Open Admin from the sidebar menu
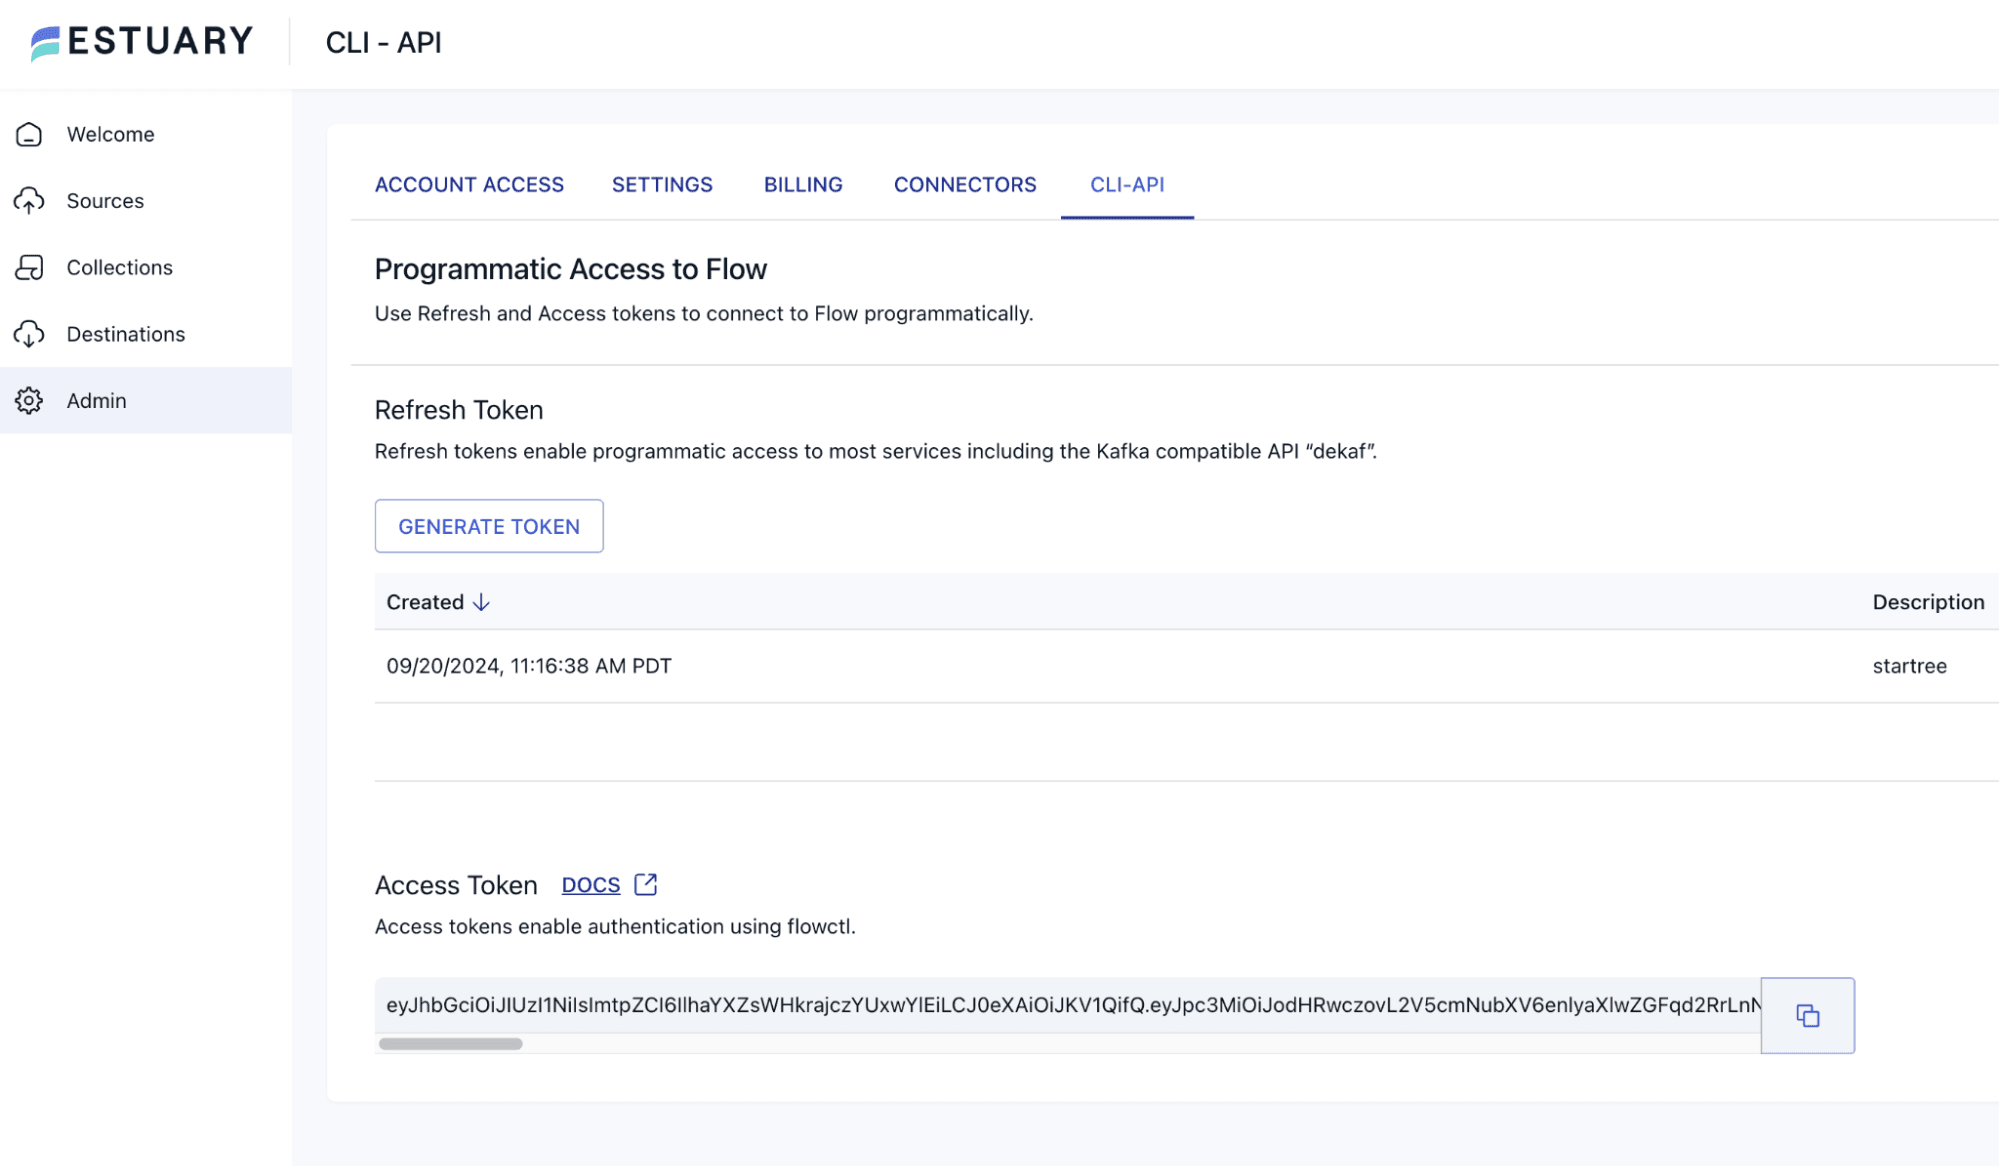Viewport: 1999px width, 1167px height. tap(96, 400)
